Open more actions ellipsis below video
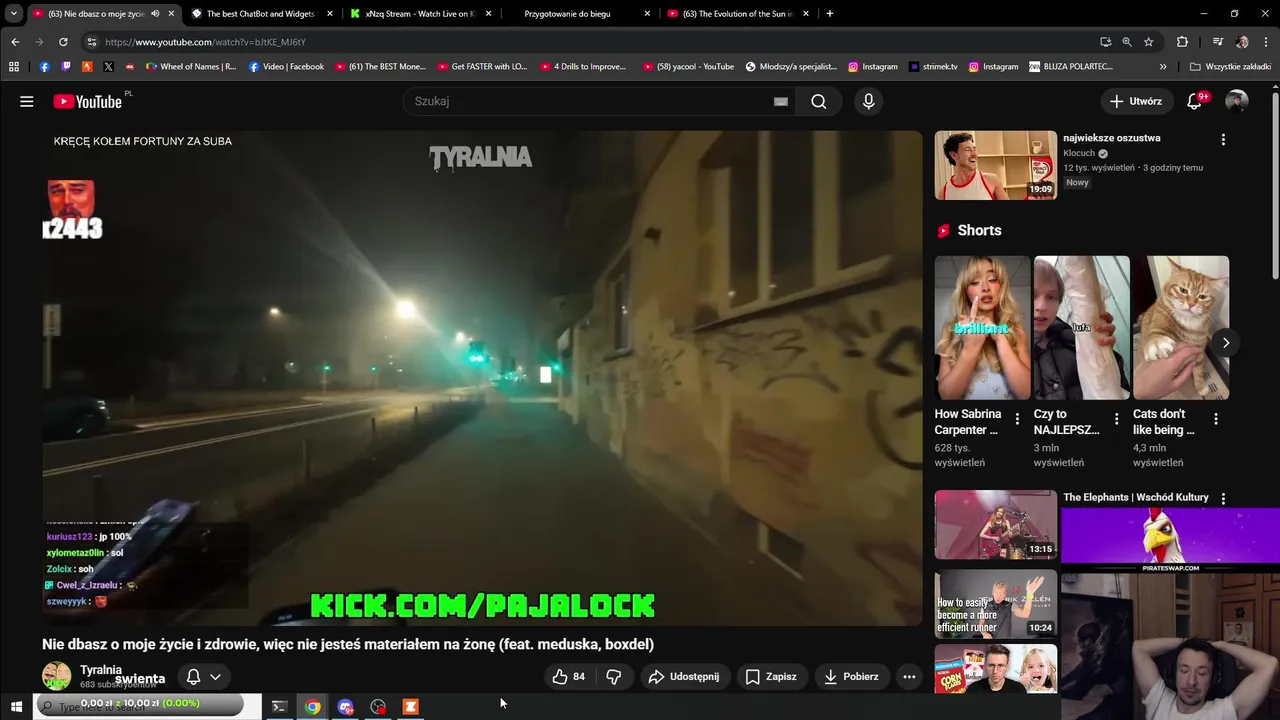Image resolution: width=1280 pixels, height=720 pixels. 909,677
